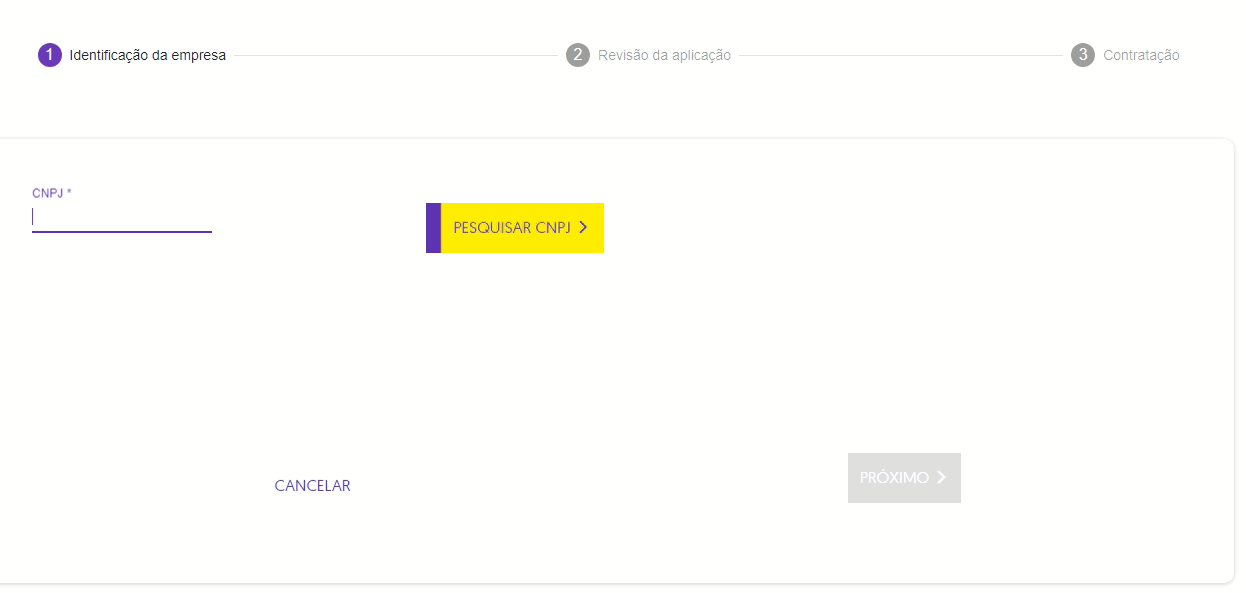Open the Contratação step label
The height and width of the screenshot is (593, 1246).
[1141, 56]
